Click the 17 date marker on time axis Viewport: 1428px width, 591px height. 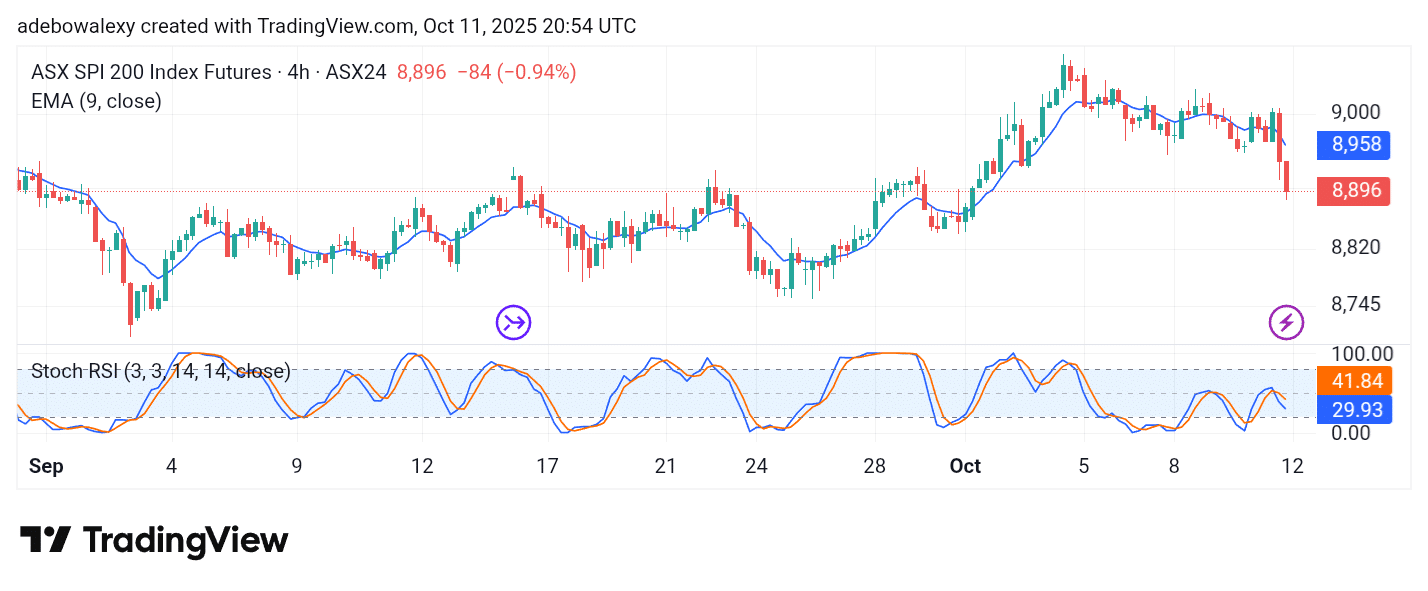(x=546, y=467)
